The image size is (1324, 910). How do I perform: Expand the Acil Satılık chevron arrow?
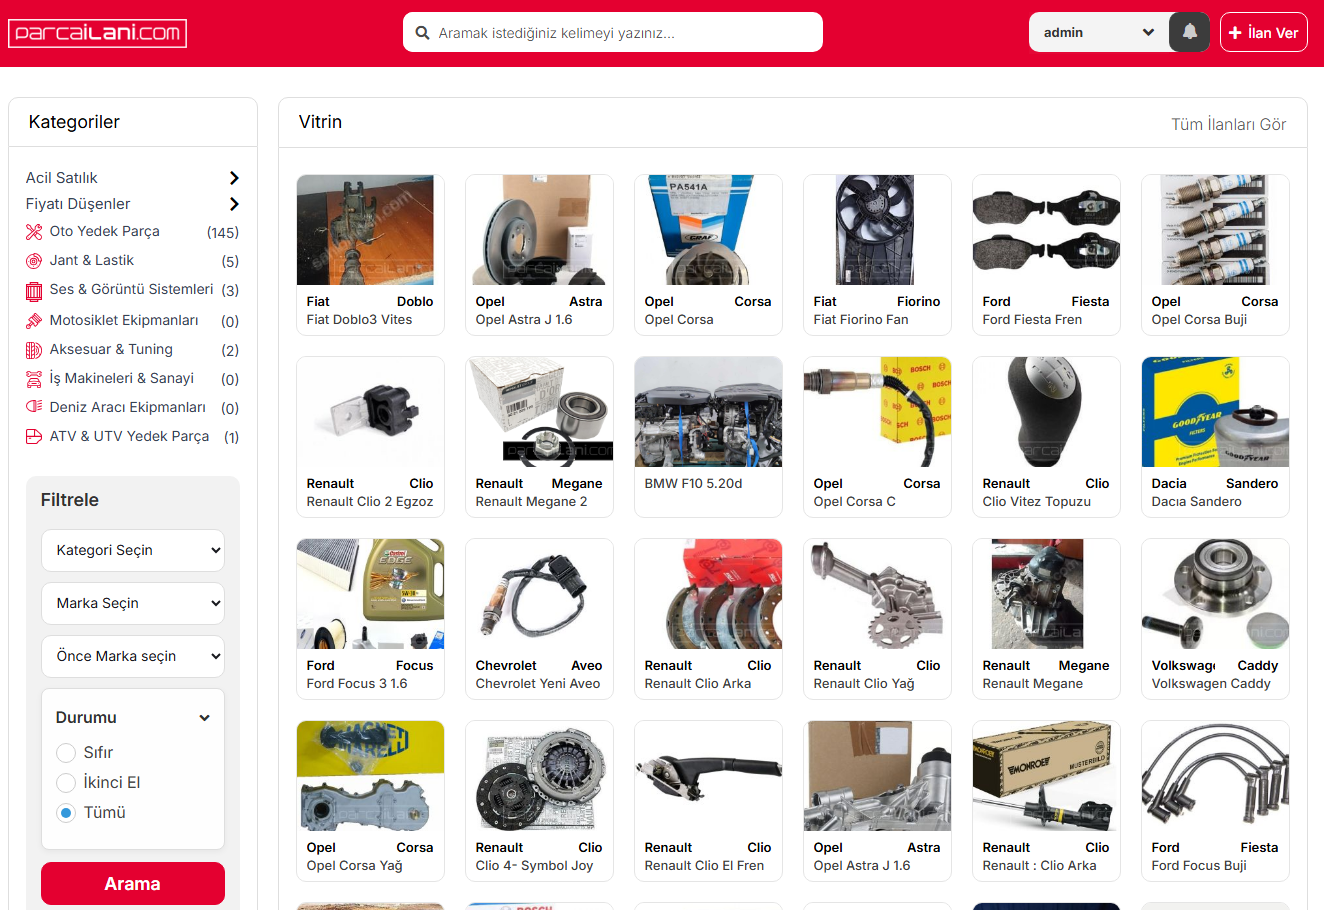[x=234, y=178]
